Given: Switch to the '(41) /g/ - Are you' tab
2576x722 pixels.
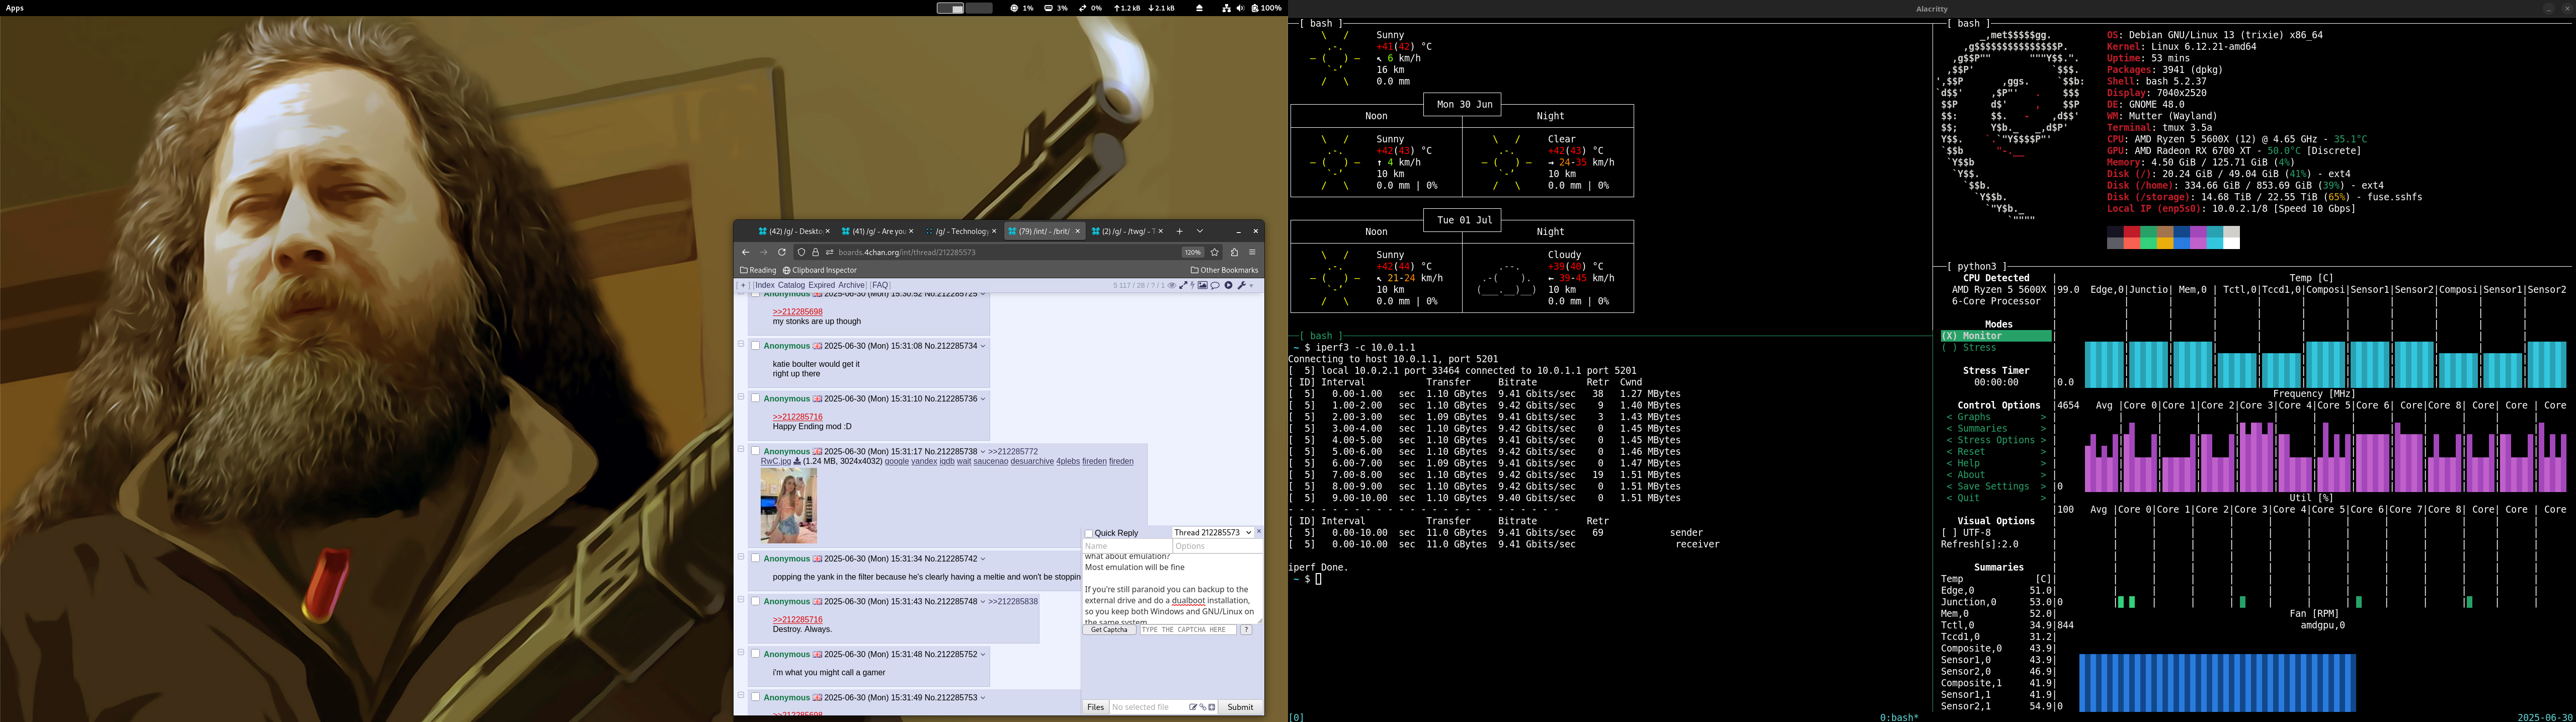Looking at the screenshot, I should pyautogui.click(x=877, y=231).
